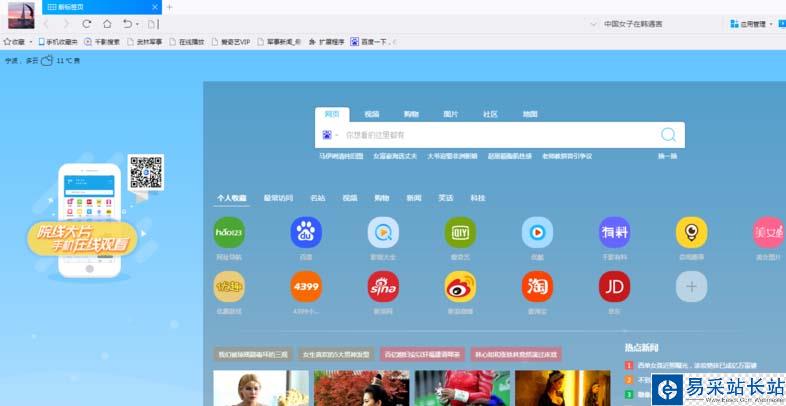The image size is (786, 406).
Task: Select the 网页 search tab
Action: [332, 114]
